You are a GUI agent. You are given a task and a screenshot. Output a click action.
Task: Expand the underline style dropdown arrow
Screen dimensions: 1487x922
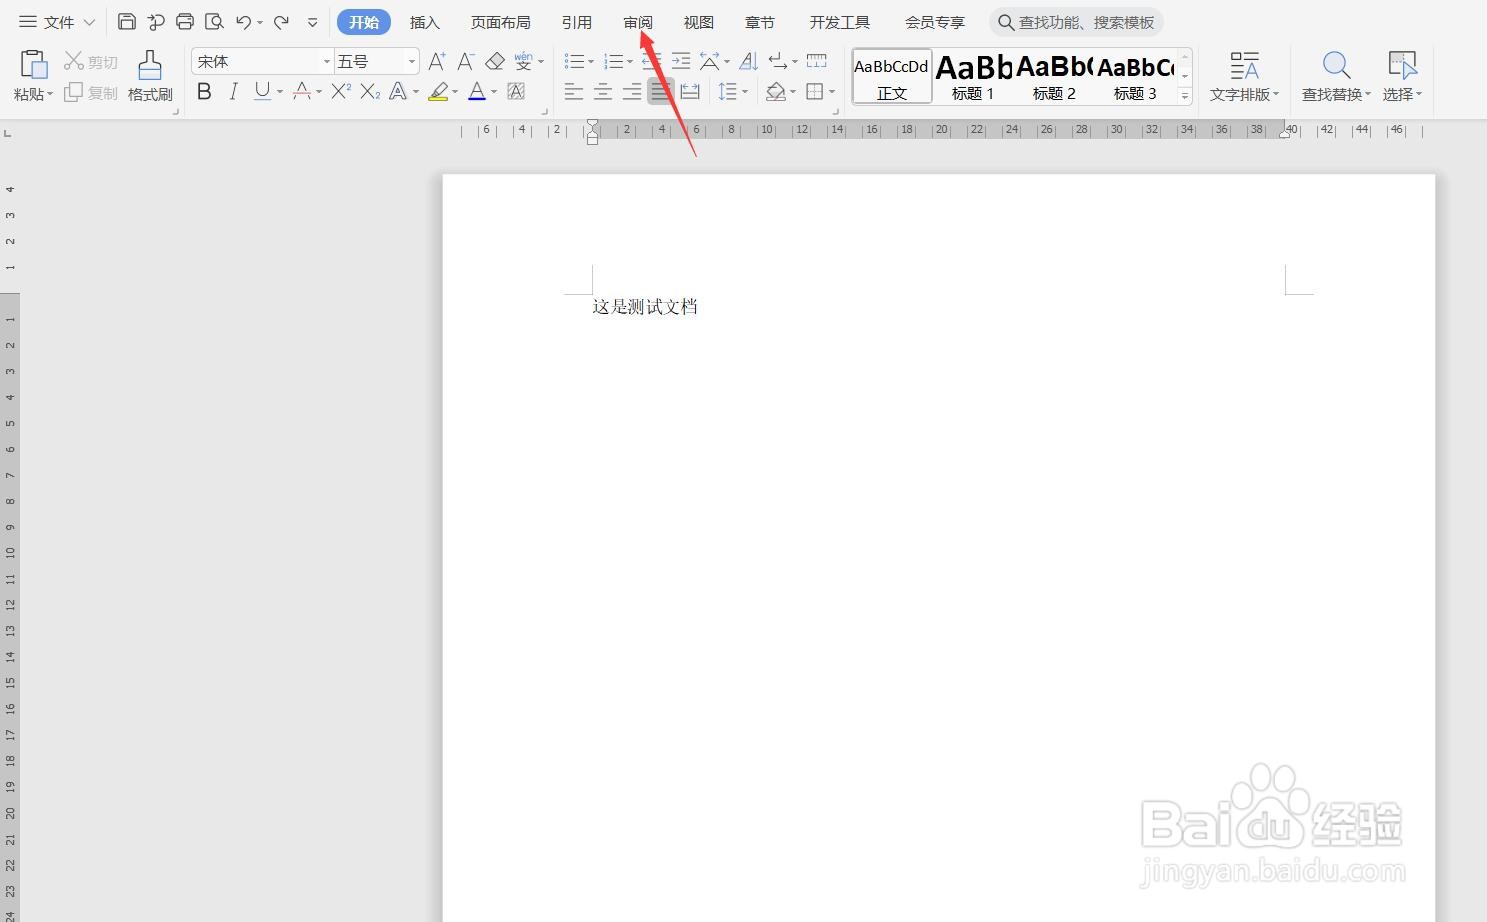(280, 92)
